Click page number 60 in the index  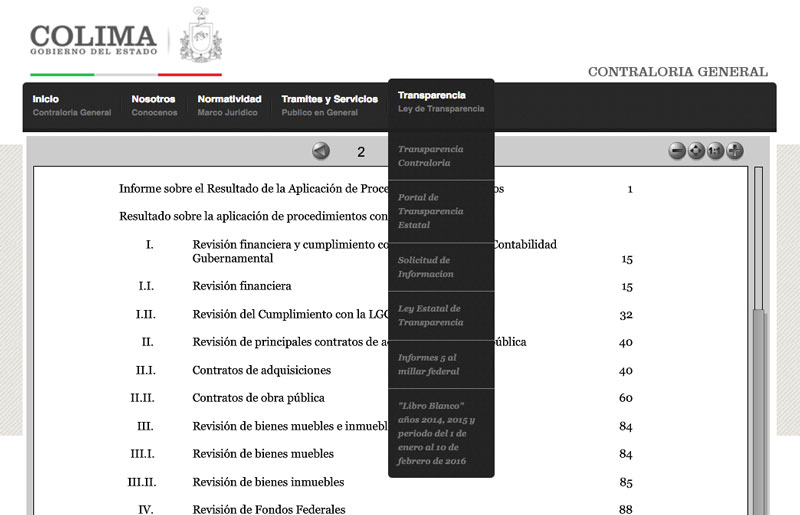[626, 398]
